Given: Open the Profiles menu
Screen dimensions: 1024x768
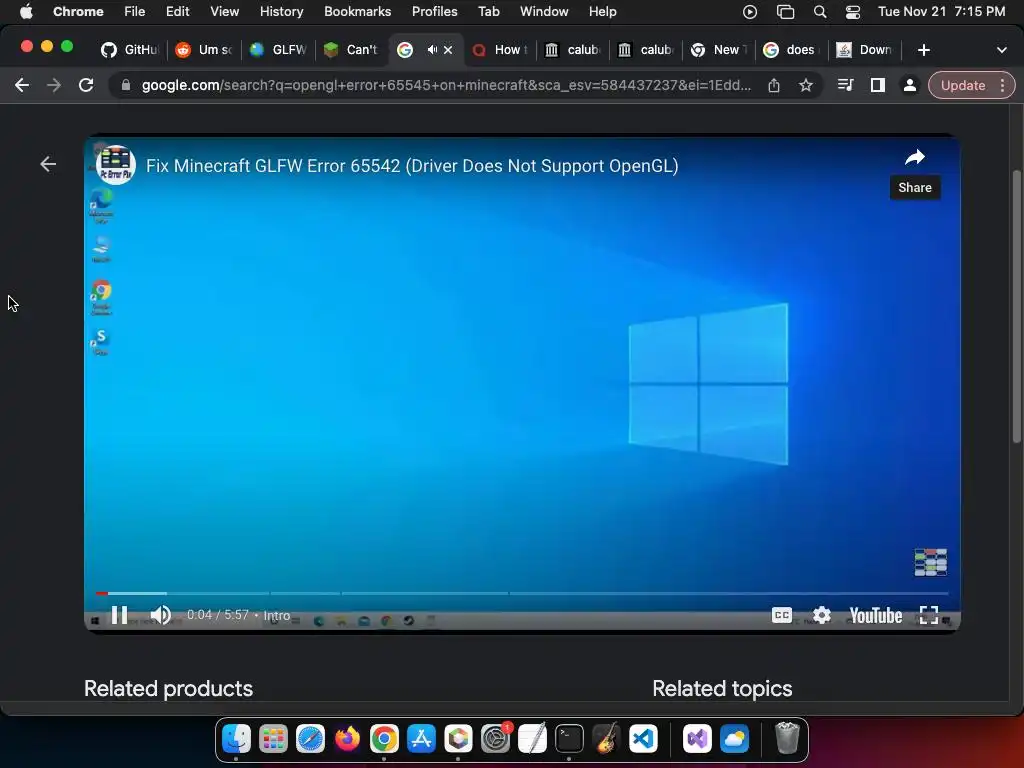Looking at the screenshot, I should [x=434, y=12].
